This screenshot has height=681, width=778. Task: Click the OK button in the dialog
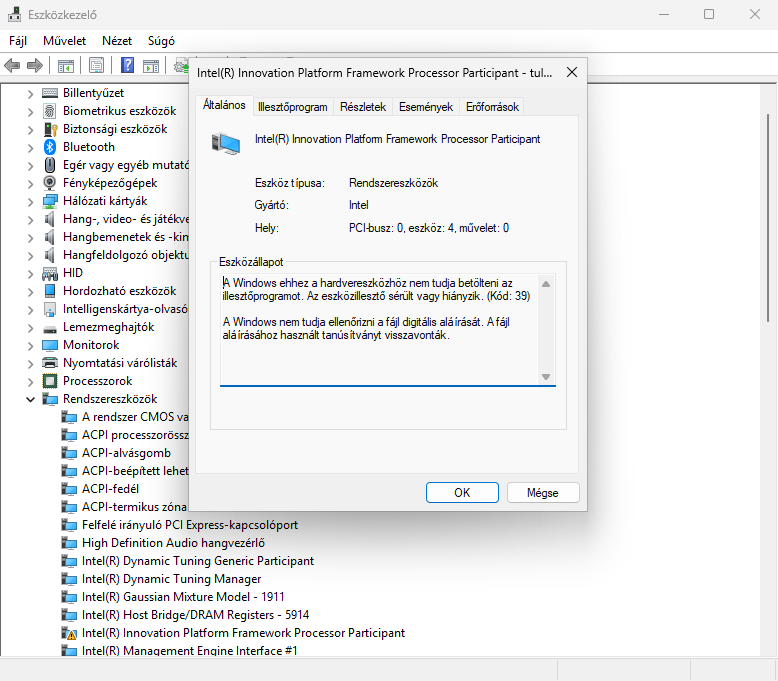pyautogui.click(x=462, y=493)
